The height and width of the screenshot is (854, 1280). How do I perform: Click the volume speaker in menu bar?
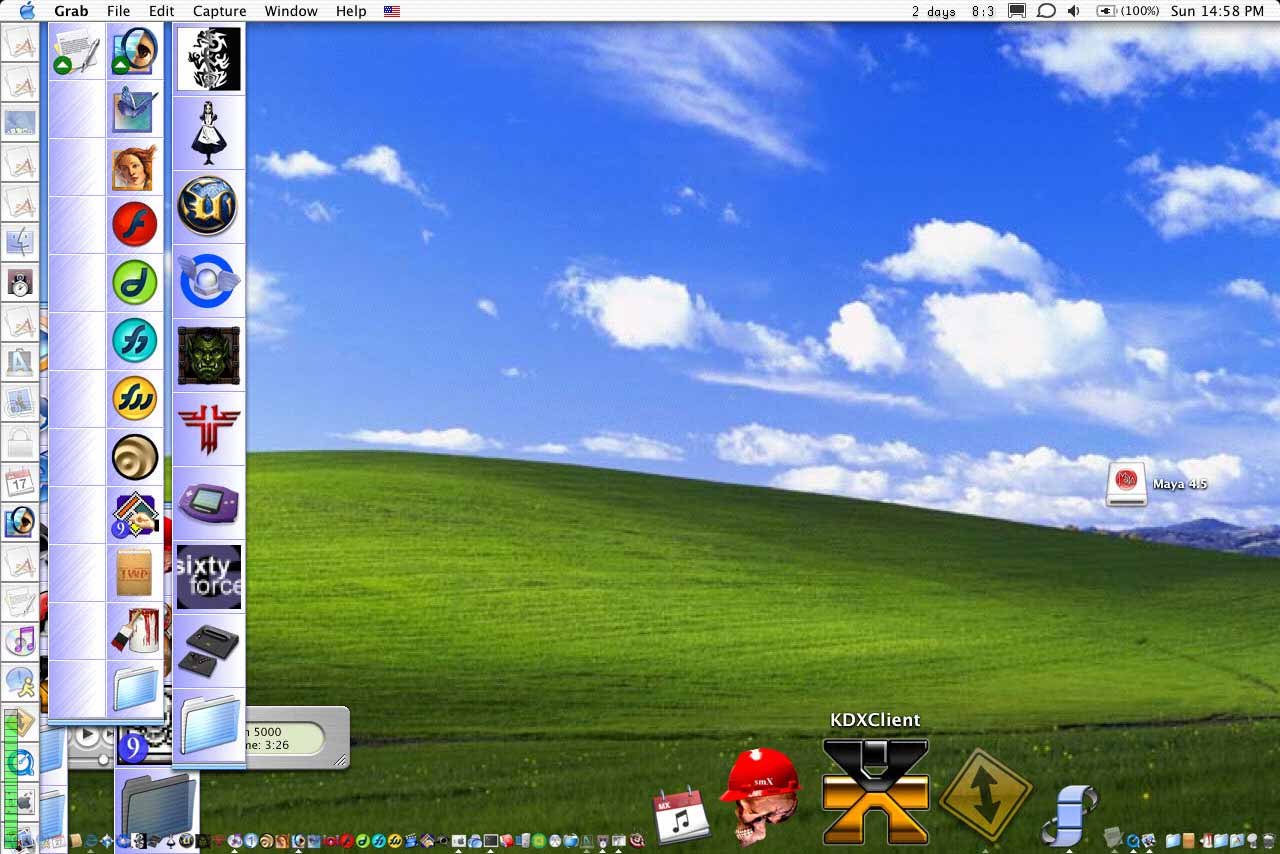click(1073, 11)
